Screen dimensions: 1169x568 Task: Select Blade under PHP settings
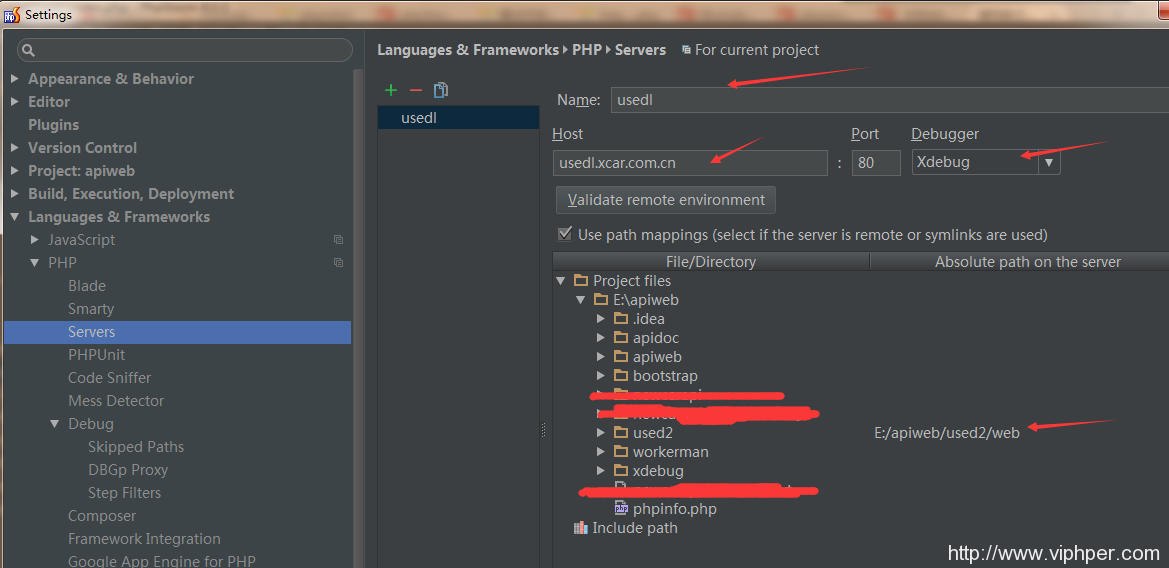click(86, 285)
